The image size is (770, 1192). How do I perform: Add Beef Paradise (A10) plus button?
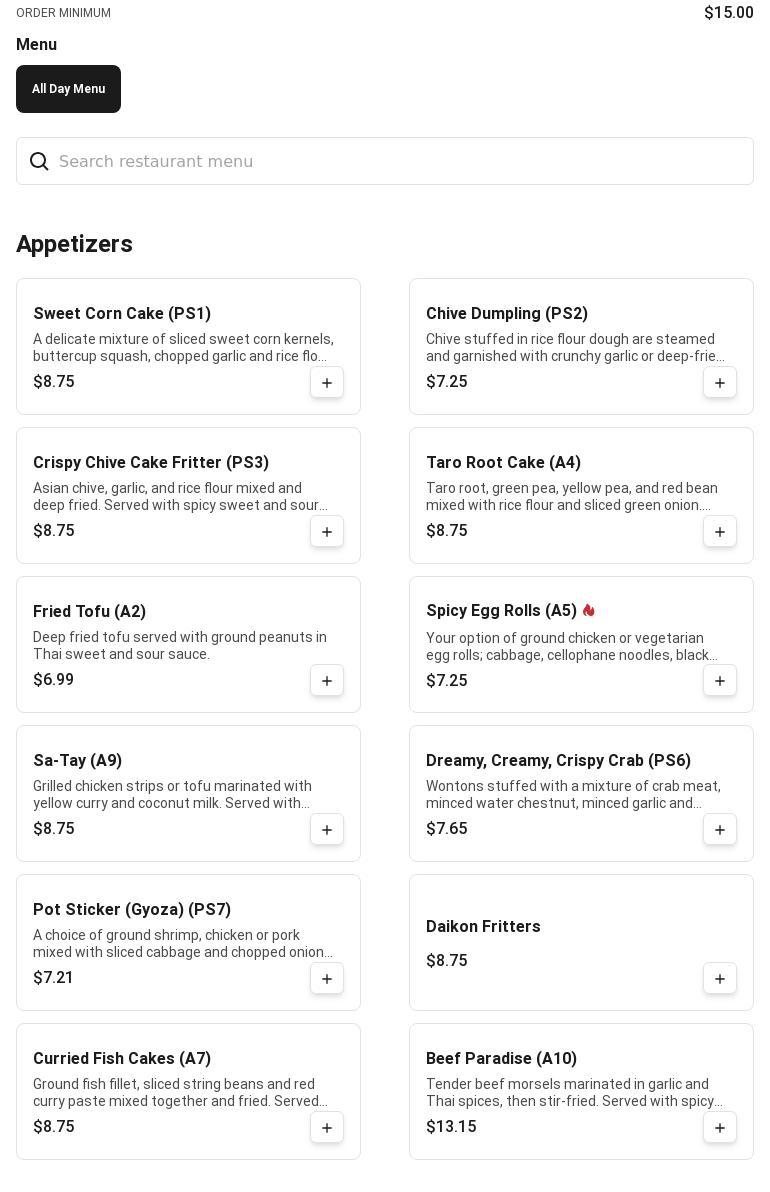pos(719,1127)
